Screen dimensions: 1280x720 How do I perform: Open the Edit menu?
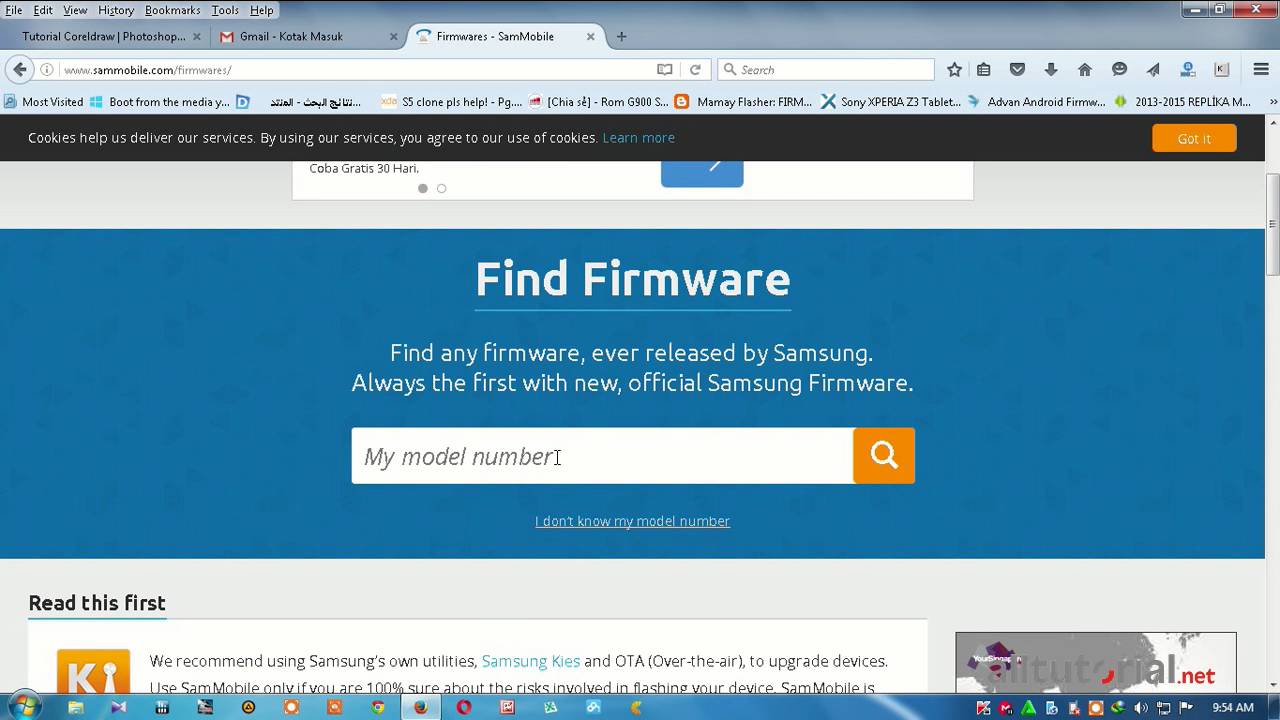[43, 10]
